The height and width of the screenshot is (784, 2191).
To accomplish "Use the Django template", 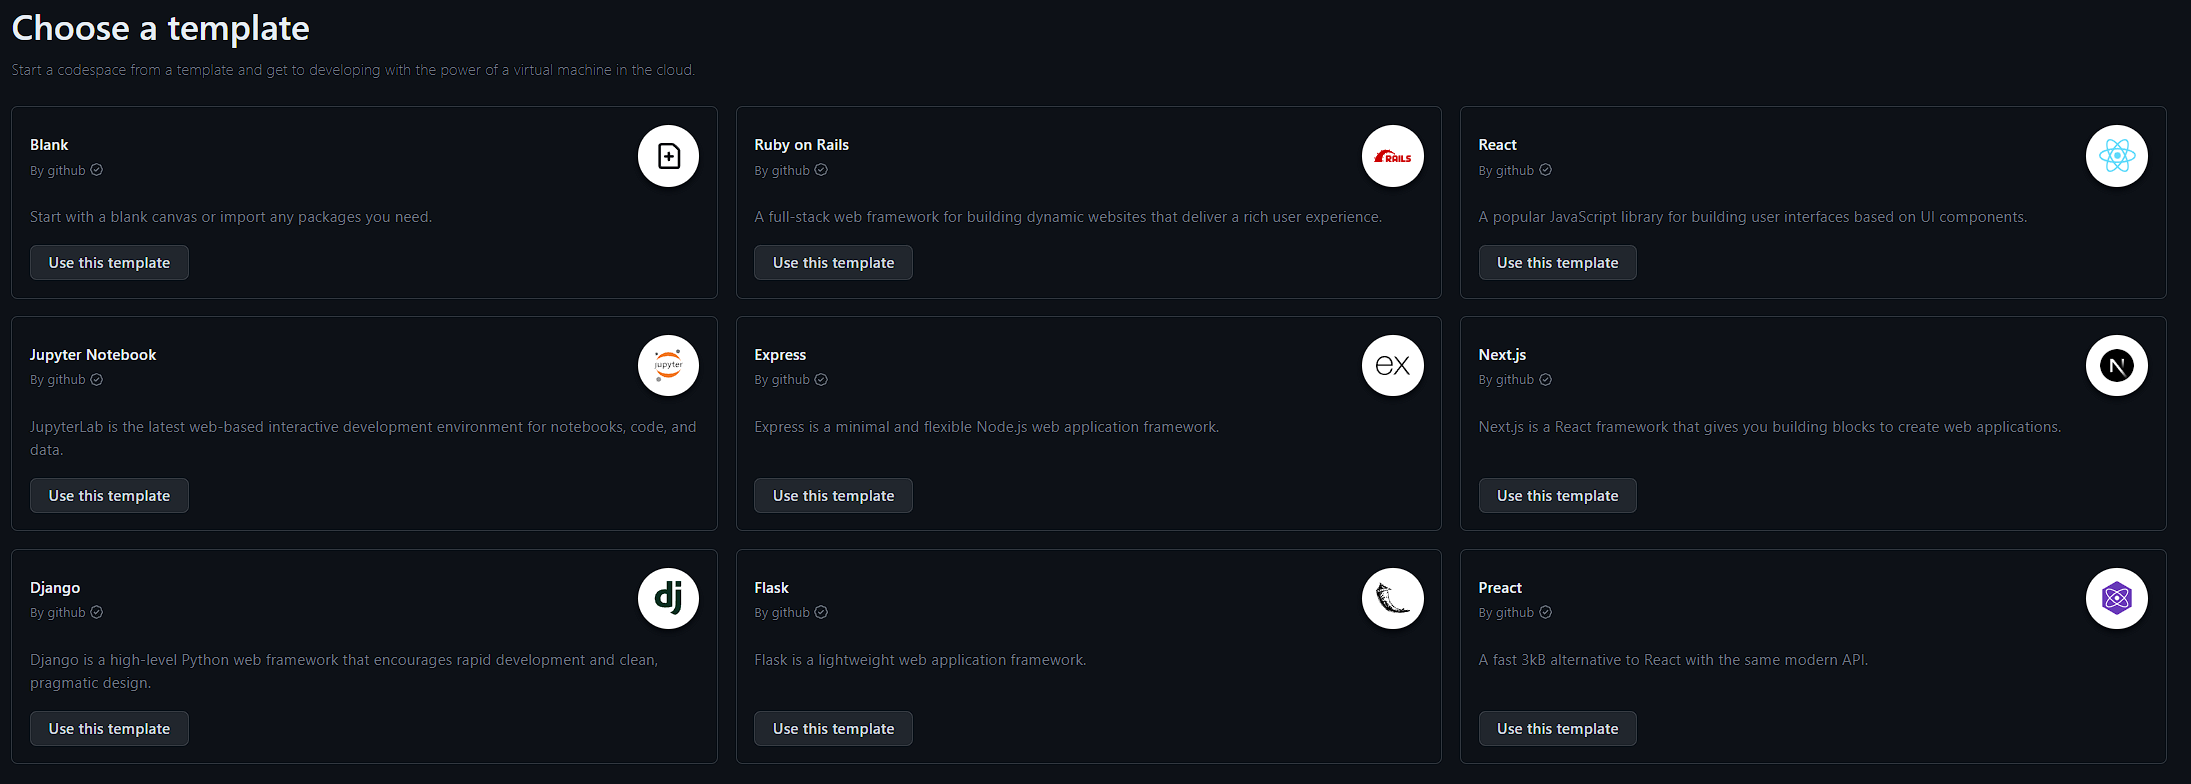I will 109,729.
